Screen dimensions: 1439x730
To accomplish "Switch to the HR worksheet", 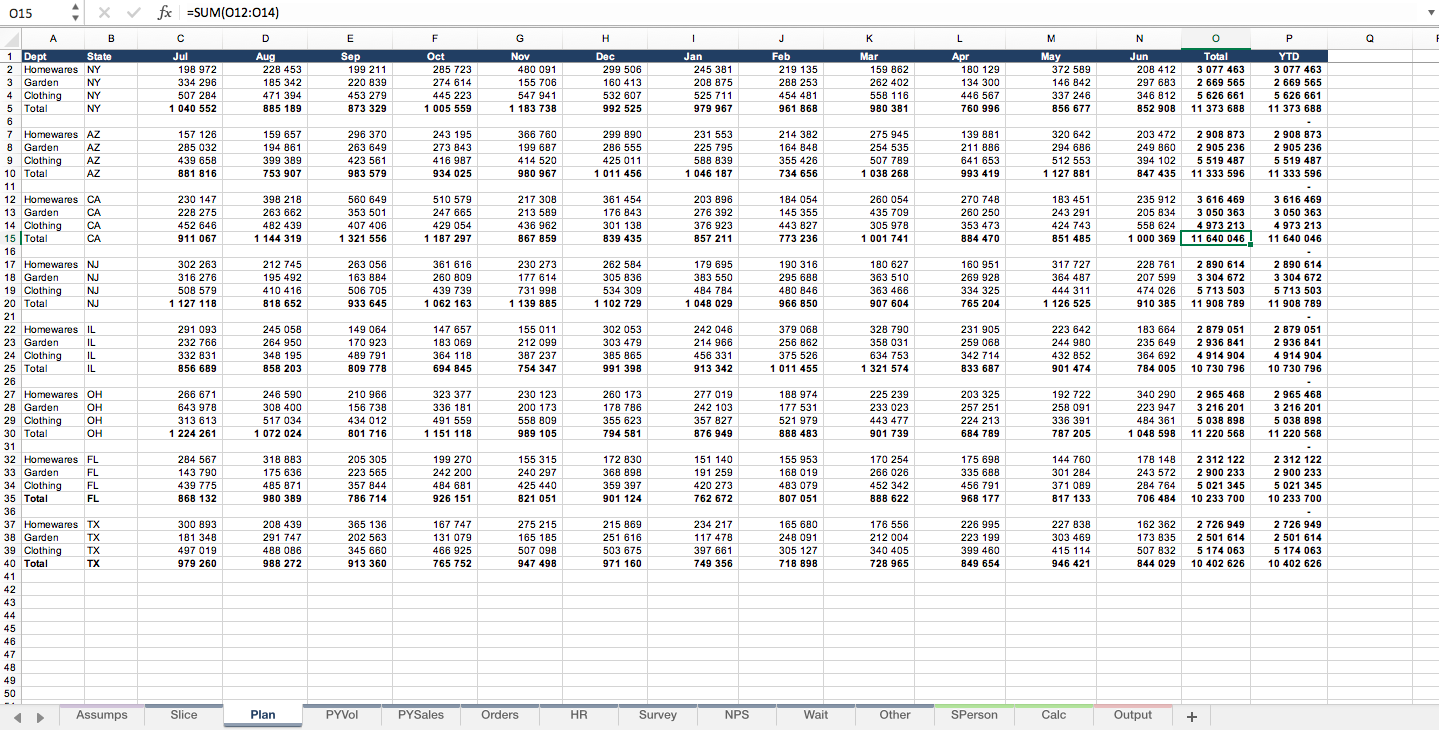I will tap(578, 715).
